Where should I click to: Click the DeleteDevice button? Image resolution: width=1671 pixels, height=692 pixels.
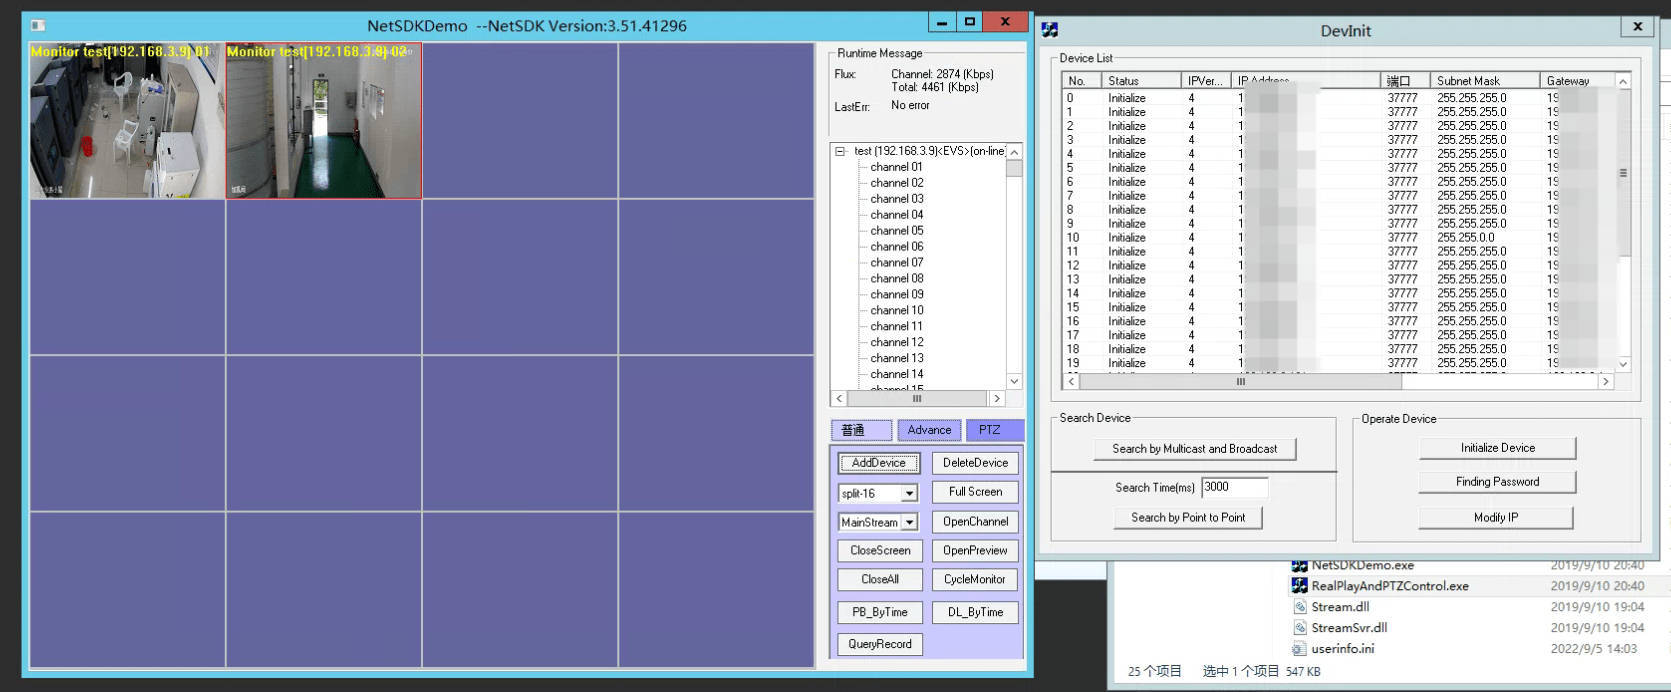(x=975, y=463)
